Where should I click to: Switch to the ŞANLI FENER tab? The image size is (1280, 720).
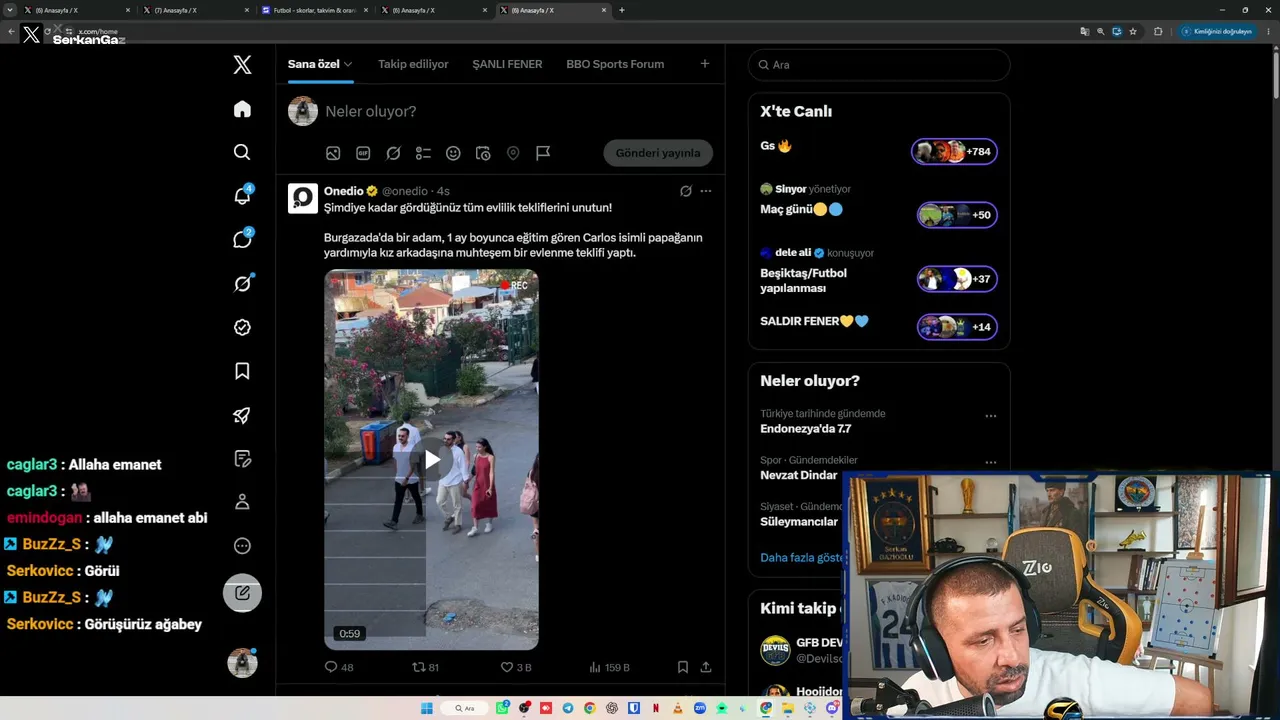click(x=507, y=64)
